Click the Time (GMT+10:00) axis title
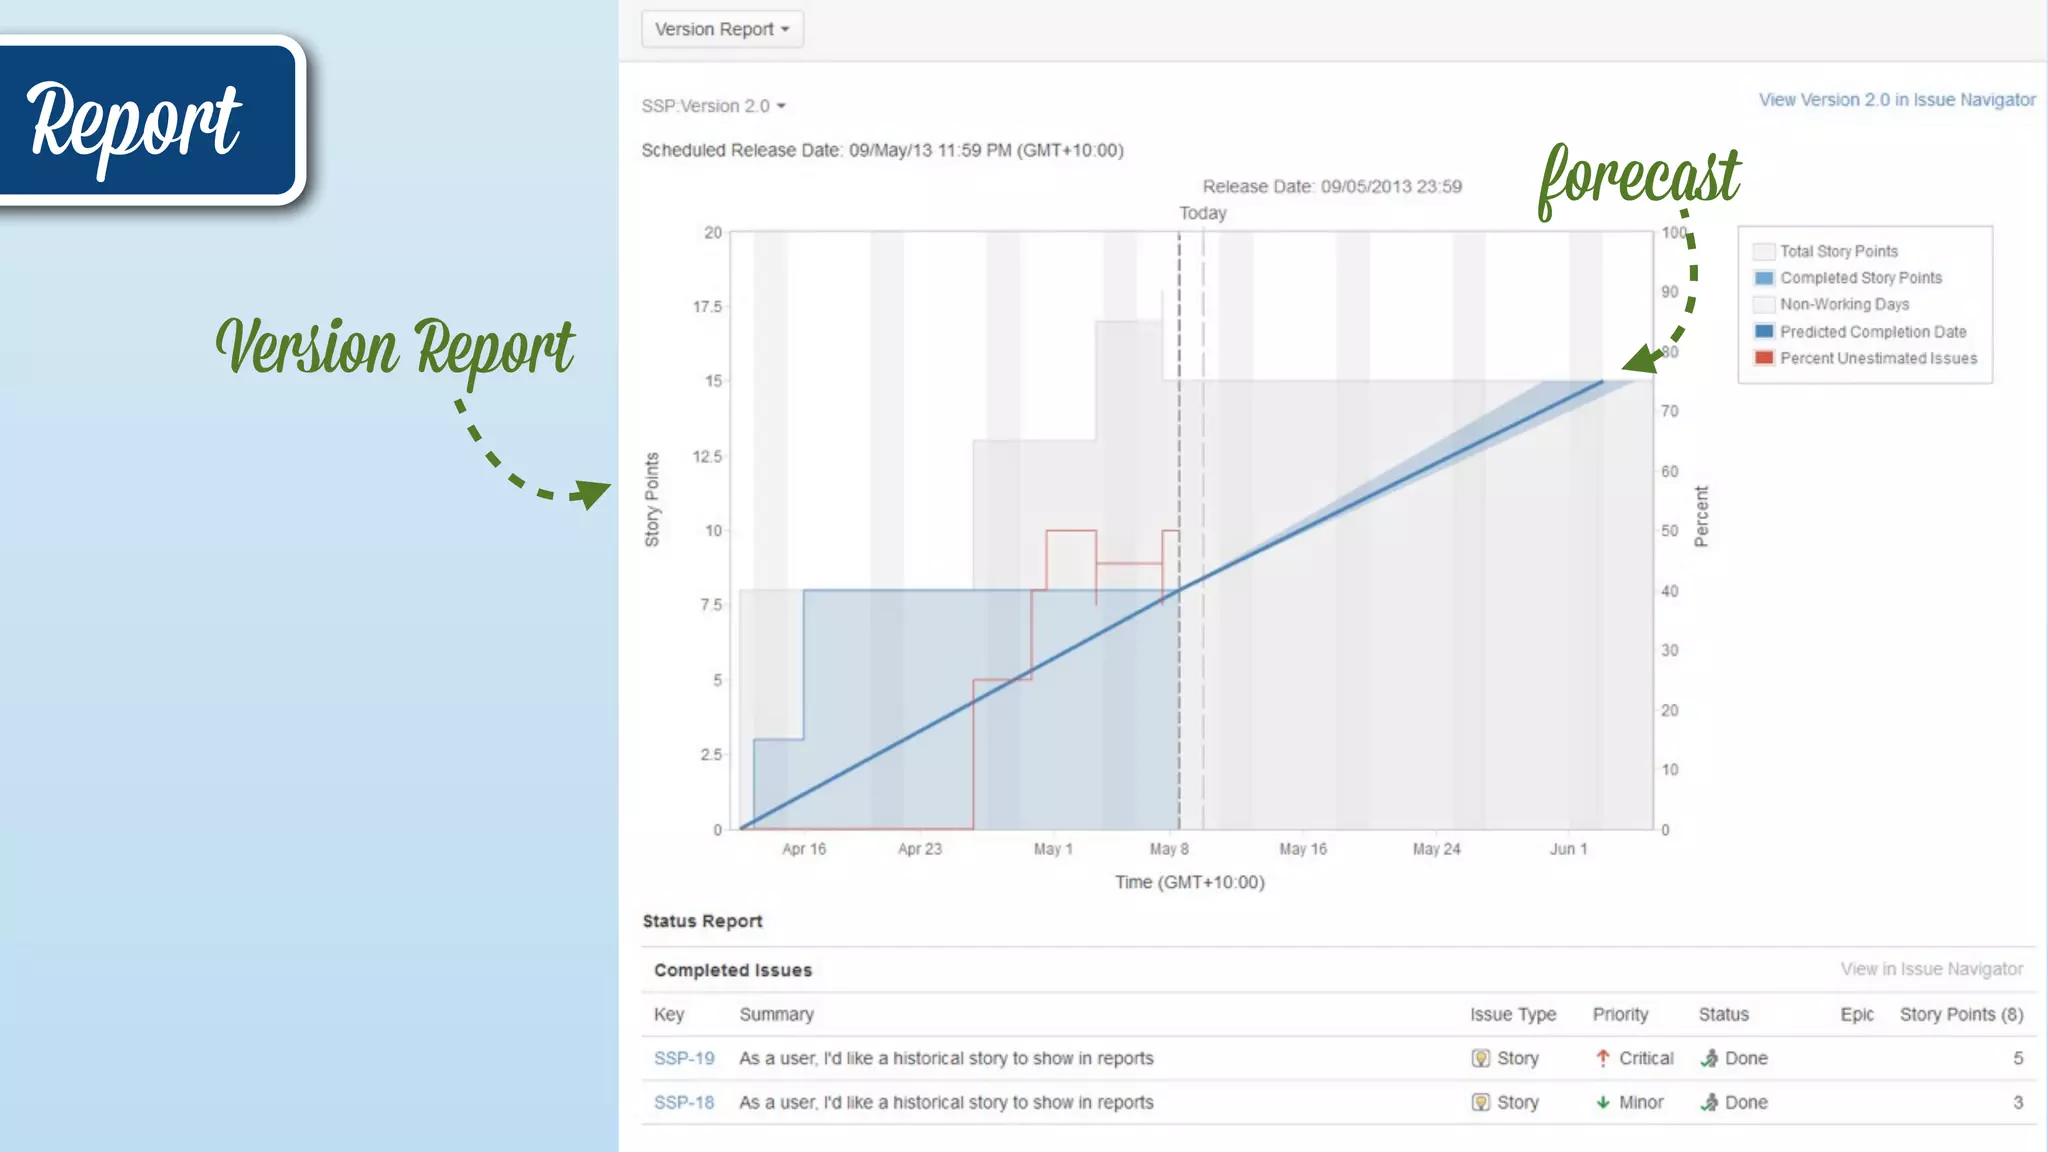Viewport: 2048px width, 1152px height. (1190, 882)
